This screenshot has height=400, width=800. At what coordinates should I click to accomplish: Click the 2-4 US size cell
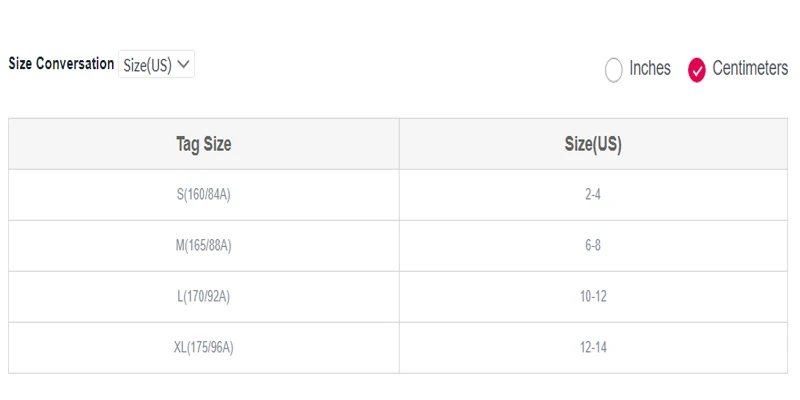[593, 195]
